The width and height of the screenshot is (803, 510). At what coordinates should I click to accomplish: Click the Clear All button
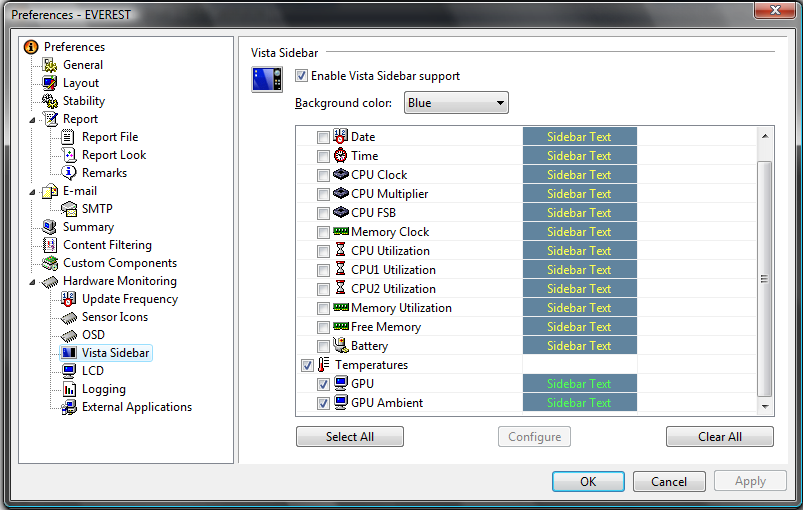(720, 437)
